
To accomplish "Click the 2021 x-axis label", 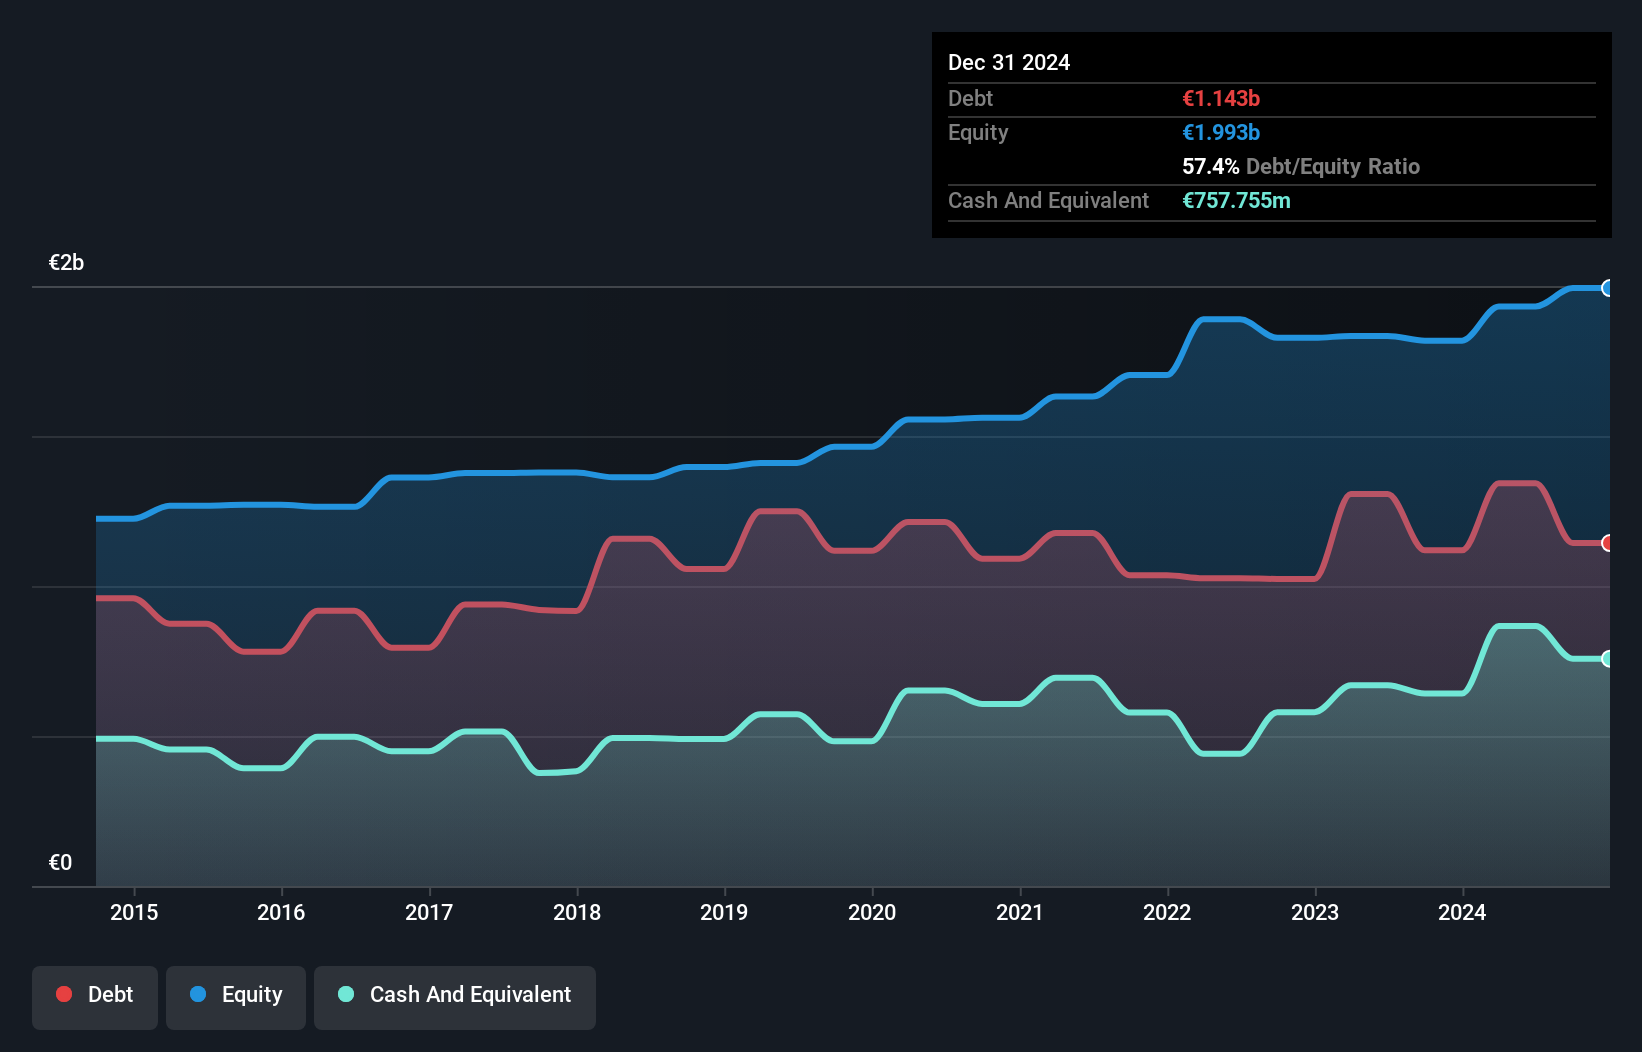I will click(x=1020, y=912).
